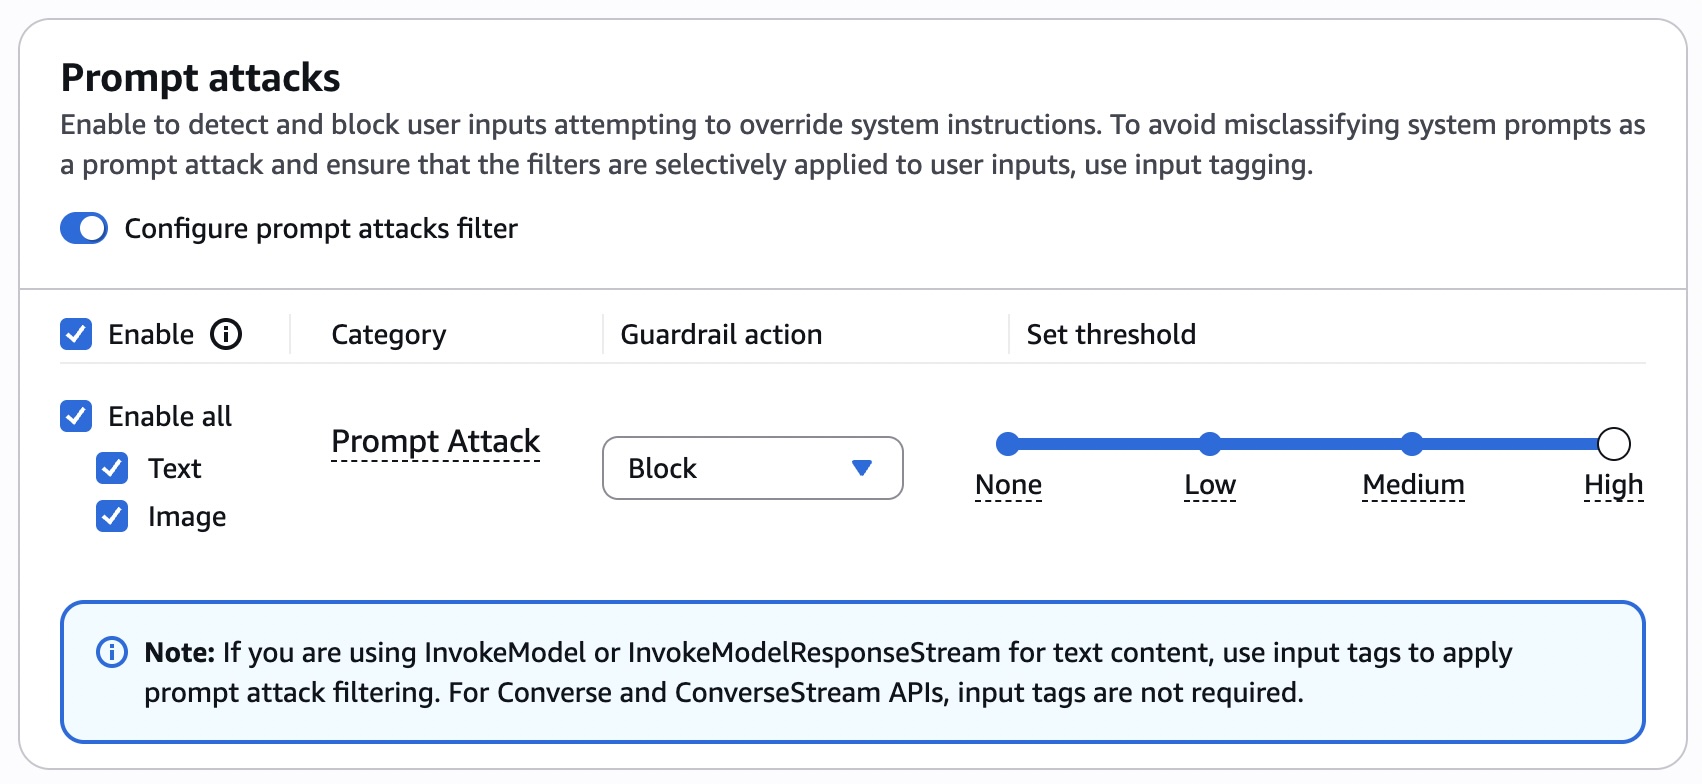Click the High threshold label
This screenshot has width=1702, height=784.
(1613, 485)
